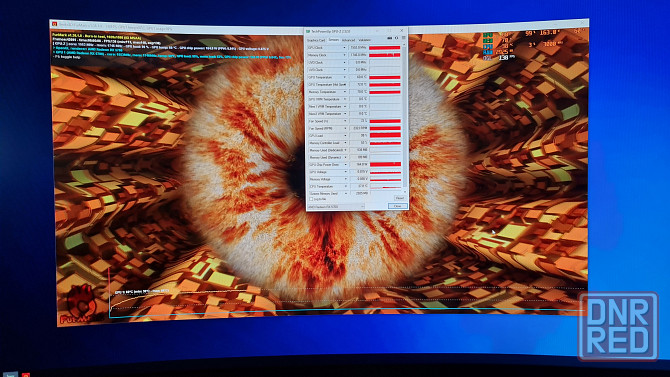Expand the GPU Temperature sensor dropdown
This screenshot has width=670, height=377.
(344, 77)
